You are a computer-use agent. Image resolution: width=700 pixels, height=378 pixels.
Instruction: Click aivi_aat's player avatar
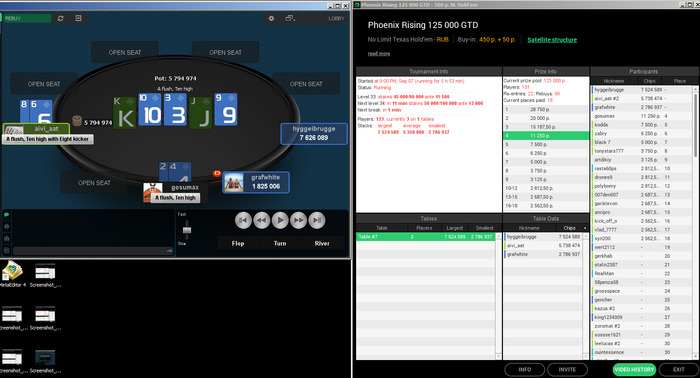click(x=13, y=131)
